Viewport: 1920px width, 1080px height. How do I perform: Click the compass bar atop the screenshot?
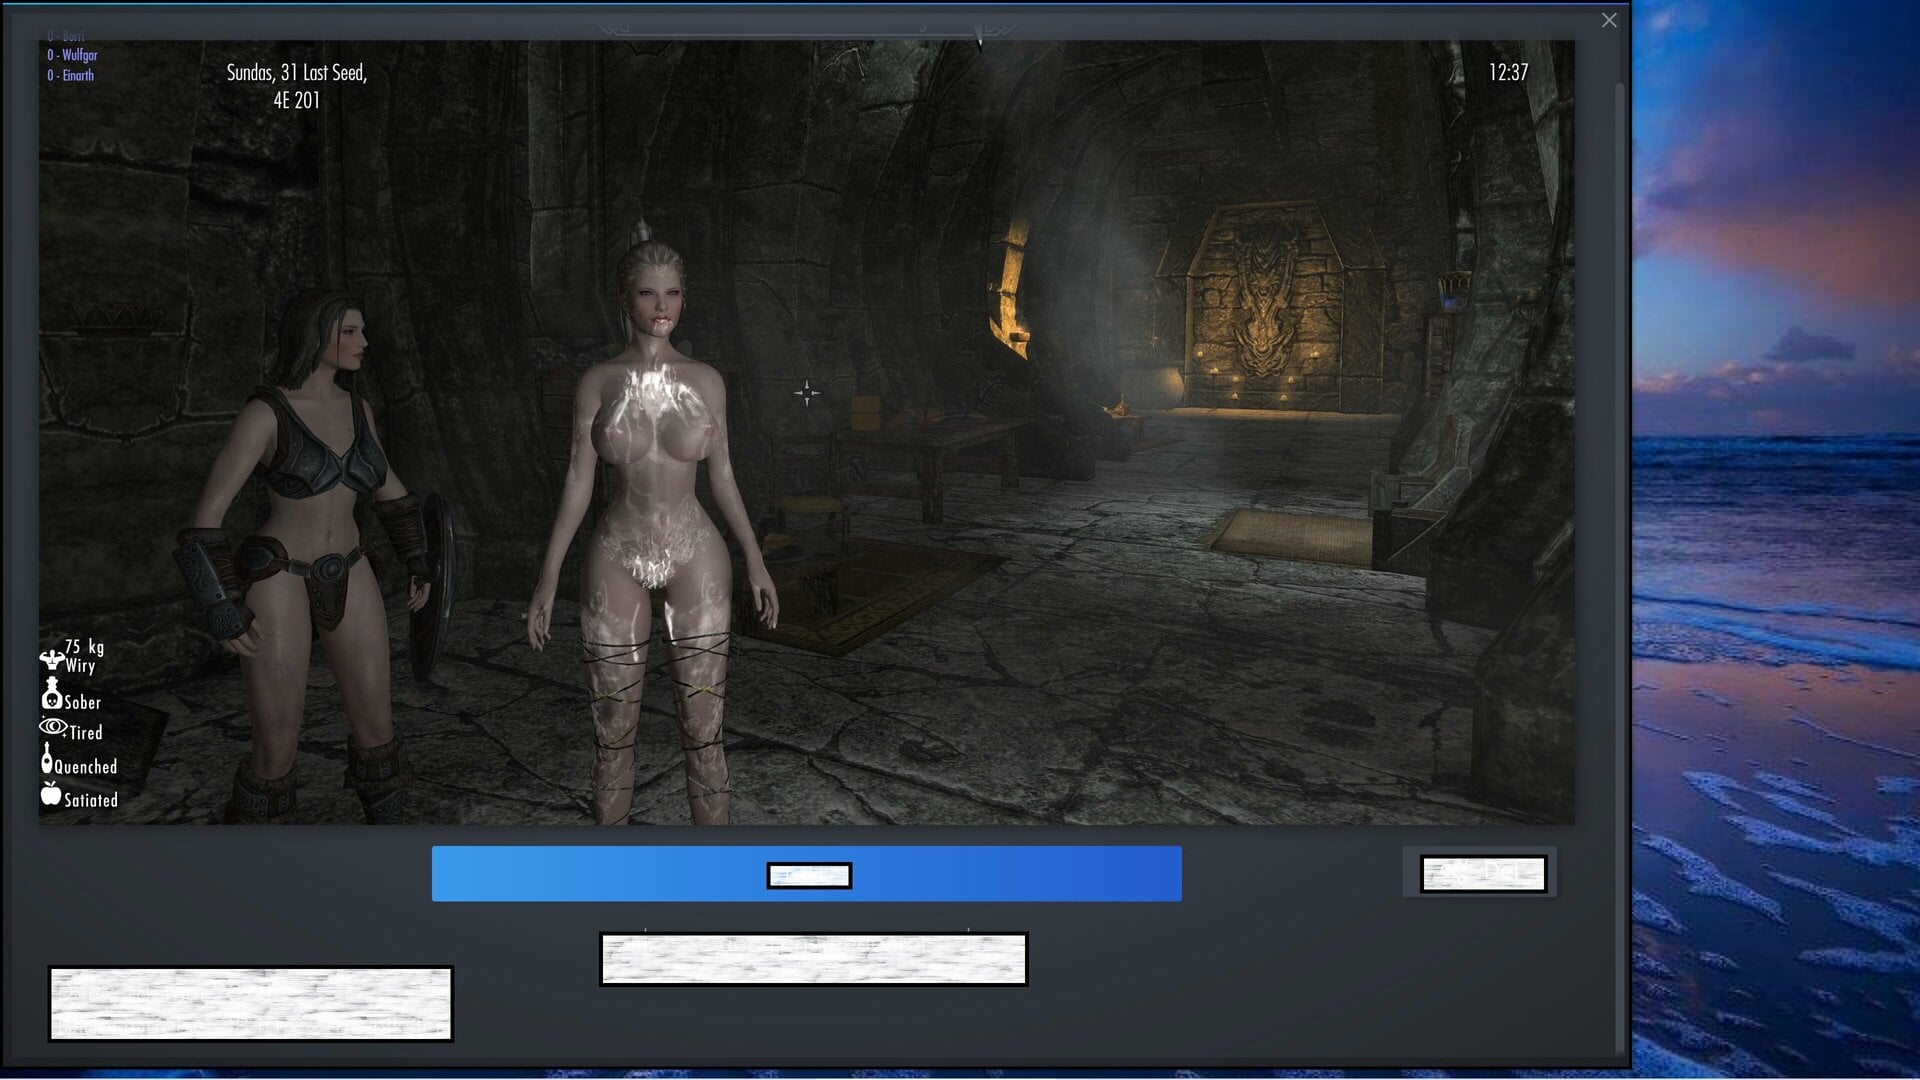coord(806,33)
